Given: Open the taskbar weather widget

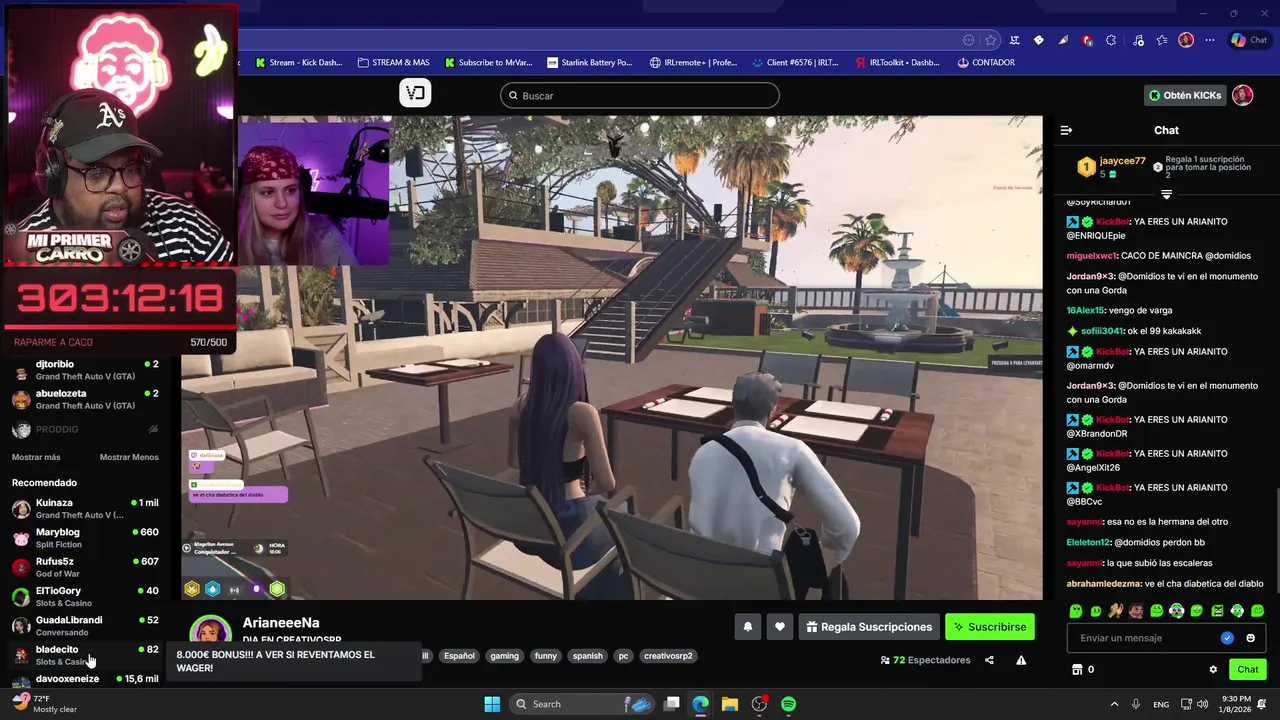Looking at the screenshot, I should point(45,704).
